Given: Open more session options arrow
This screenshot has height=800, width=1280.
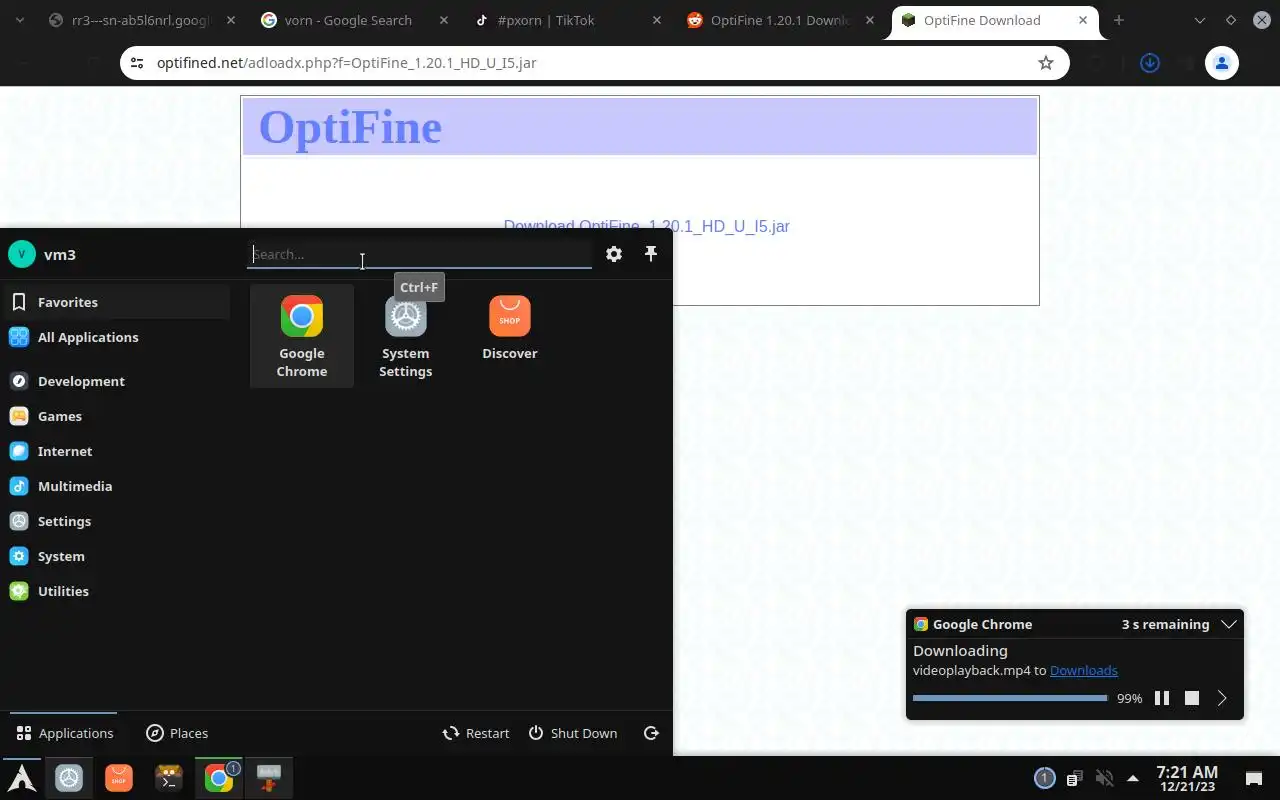Looking at the screenshot, I should [651, 733].
